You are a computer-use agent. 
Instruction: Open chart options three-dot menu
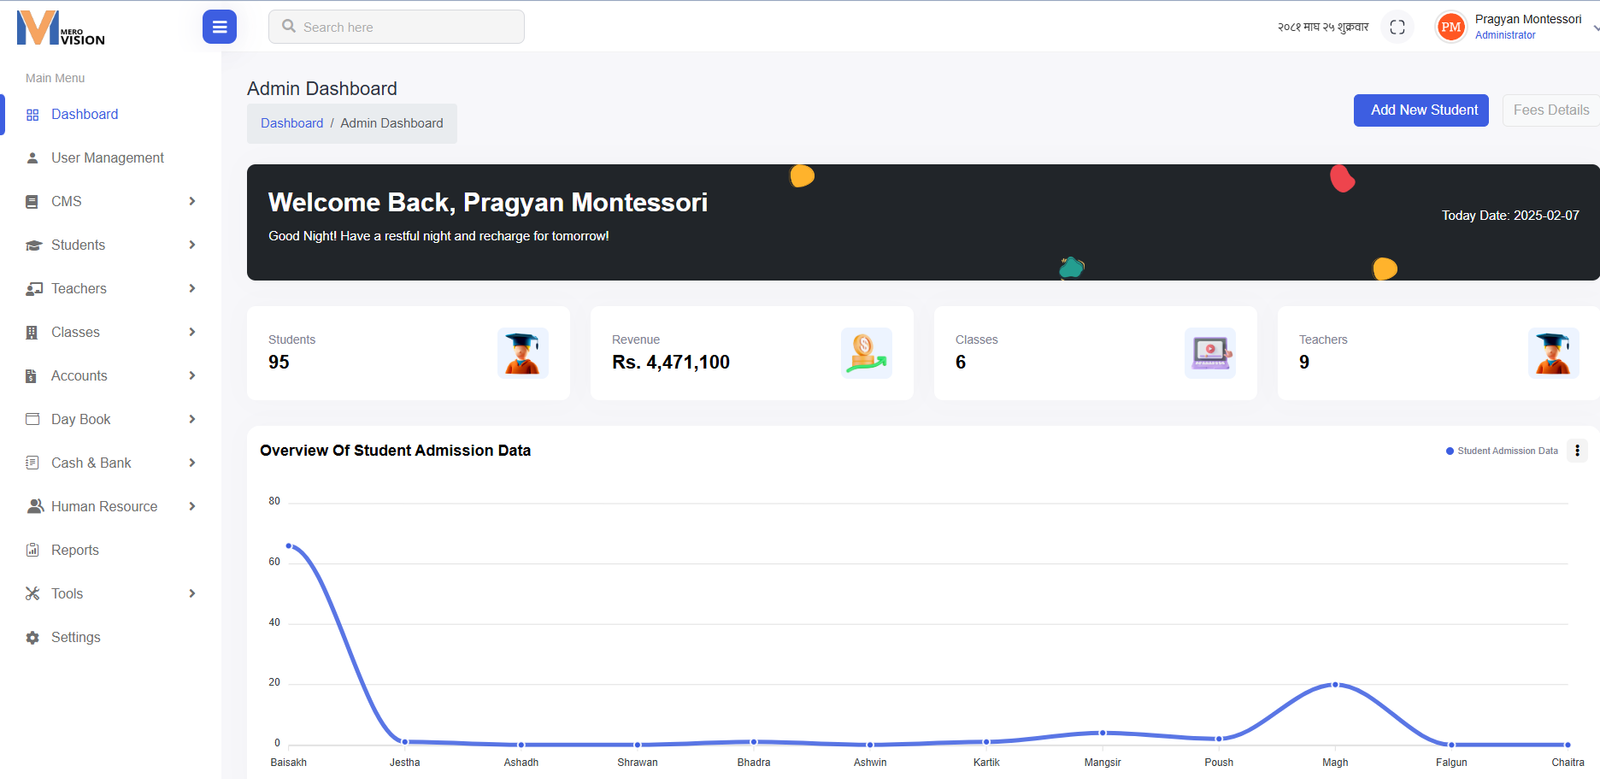pyautogui.click(x=1577, y=451)
